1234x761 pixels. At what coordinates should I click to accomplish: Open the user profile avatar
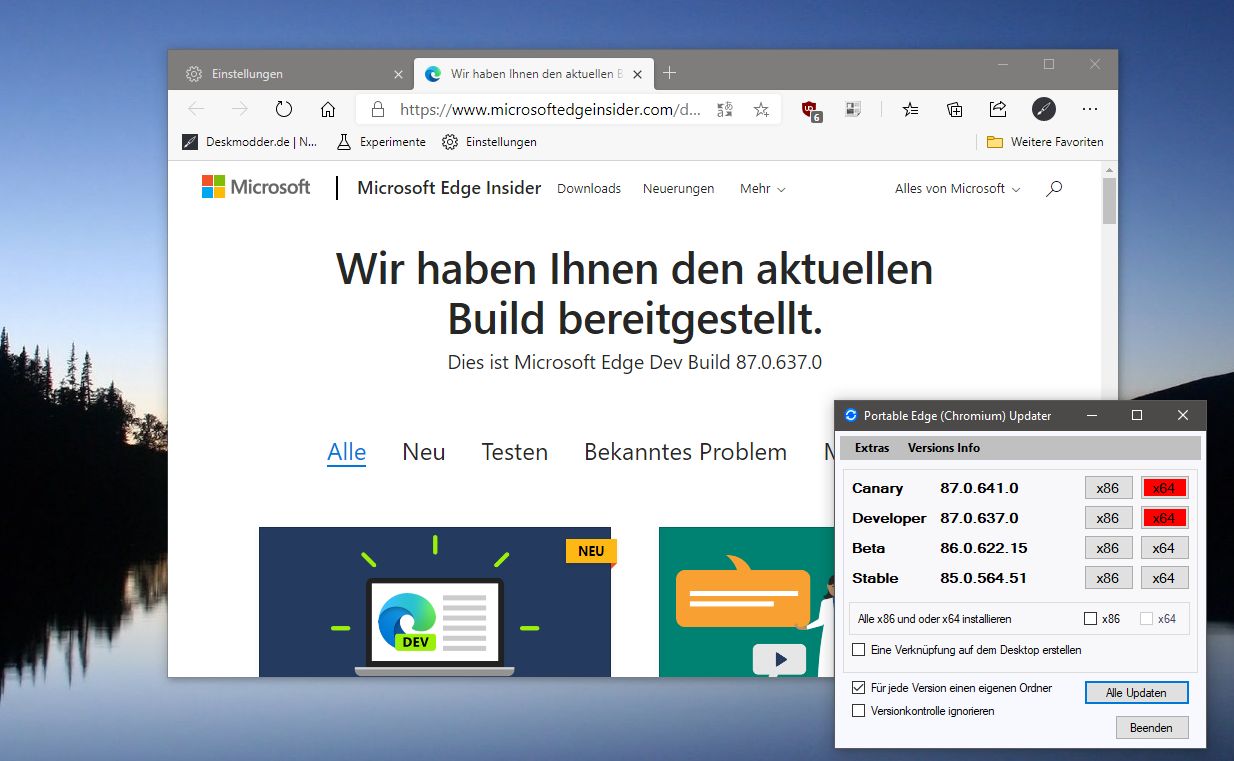coord(1043,109)
